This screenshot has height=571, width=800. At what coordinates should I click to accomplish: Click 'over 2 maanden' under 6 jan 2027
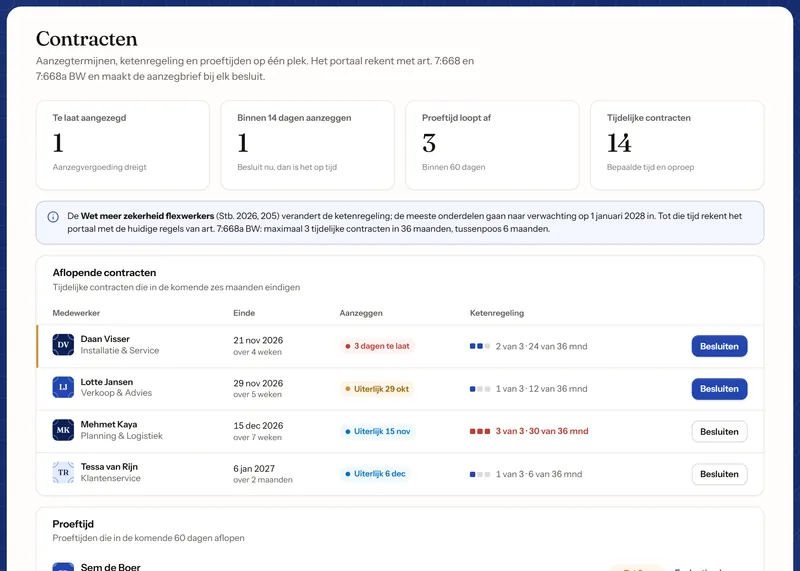263,480
